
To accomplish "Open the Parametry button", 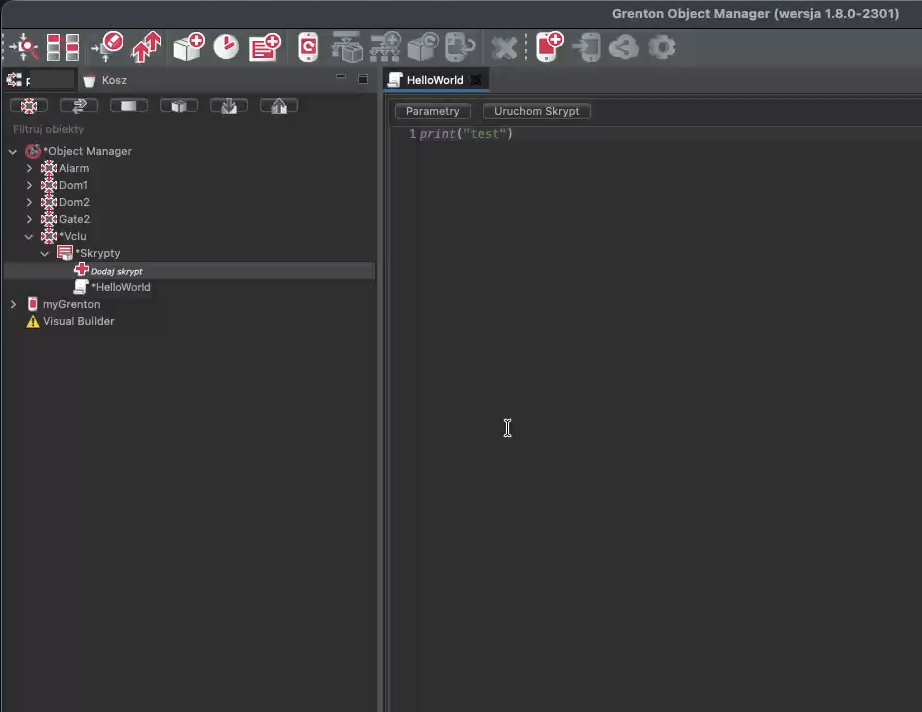I will coord(432,111).
